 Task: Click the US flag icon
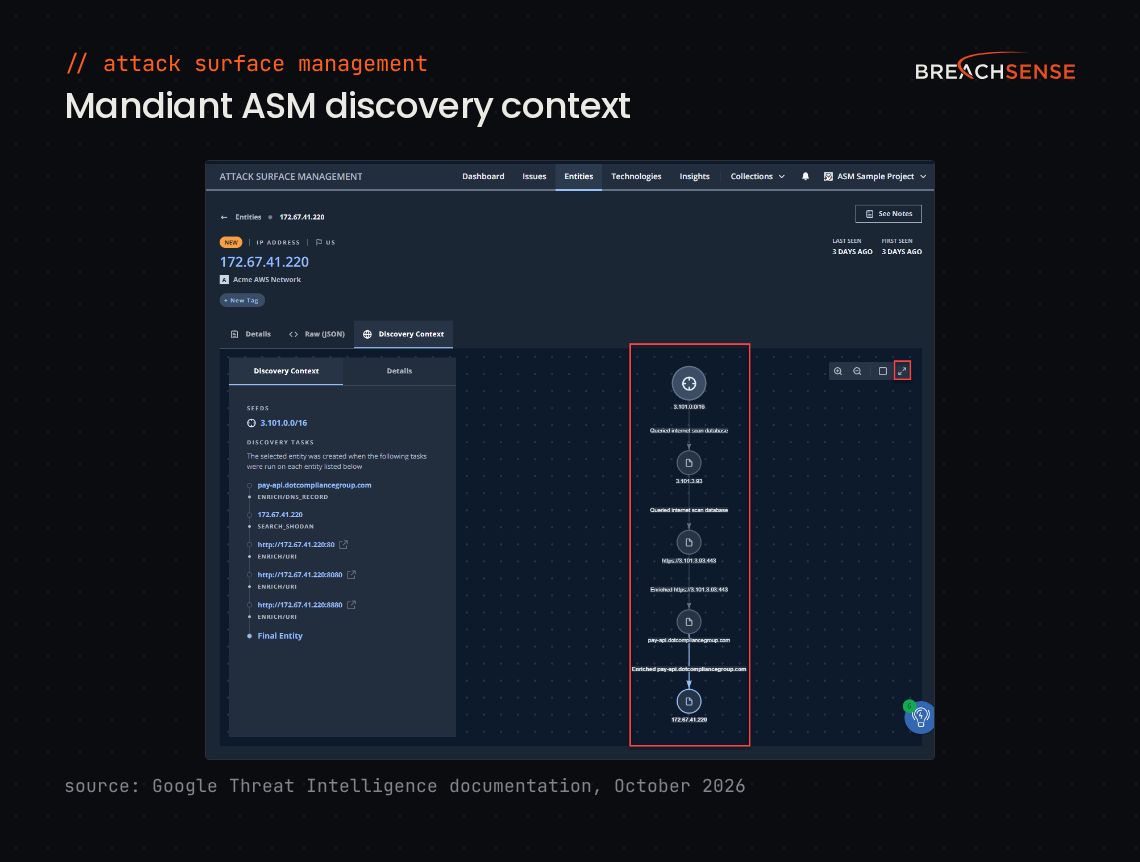click(x=318, y=243)
